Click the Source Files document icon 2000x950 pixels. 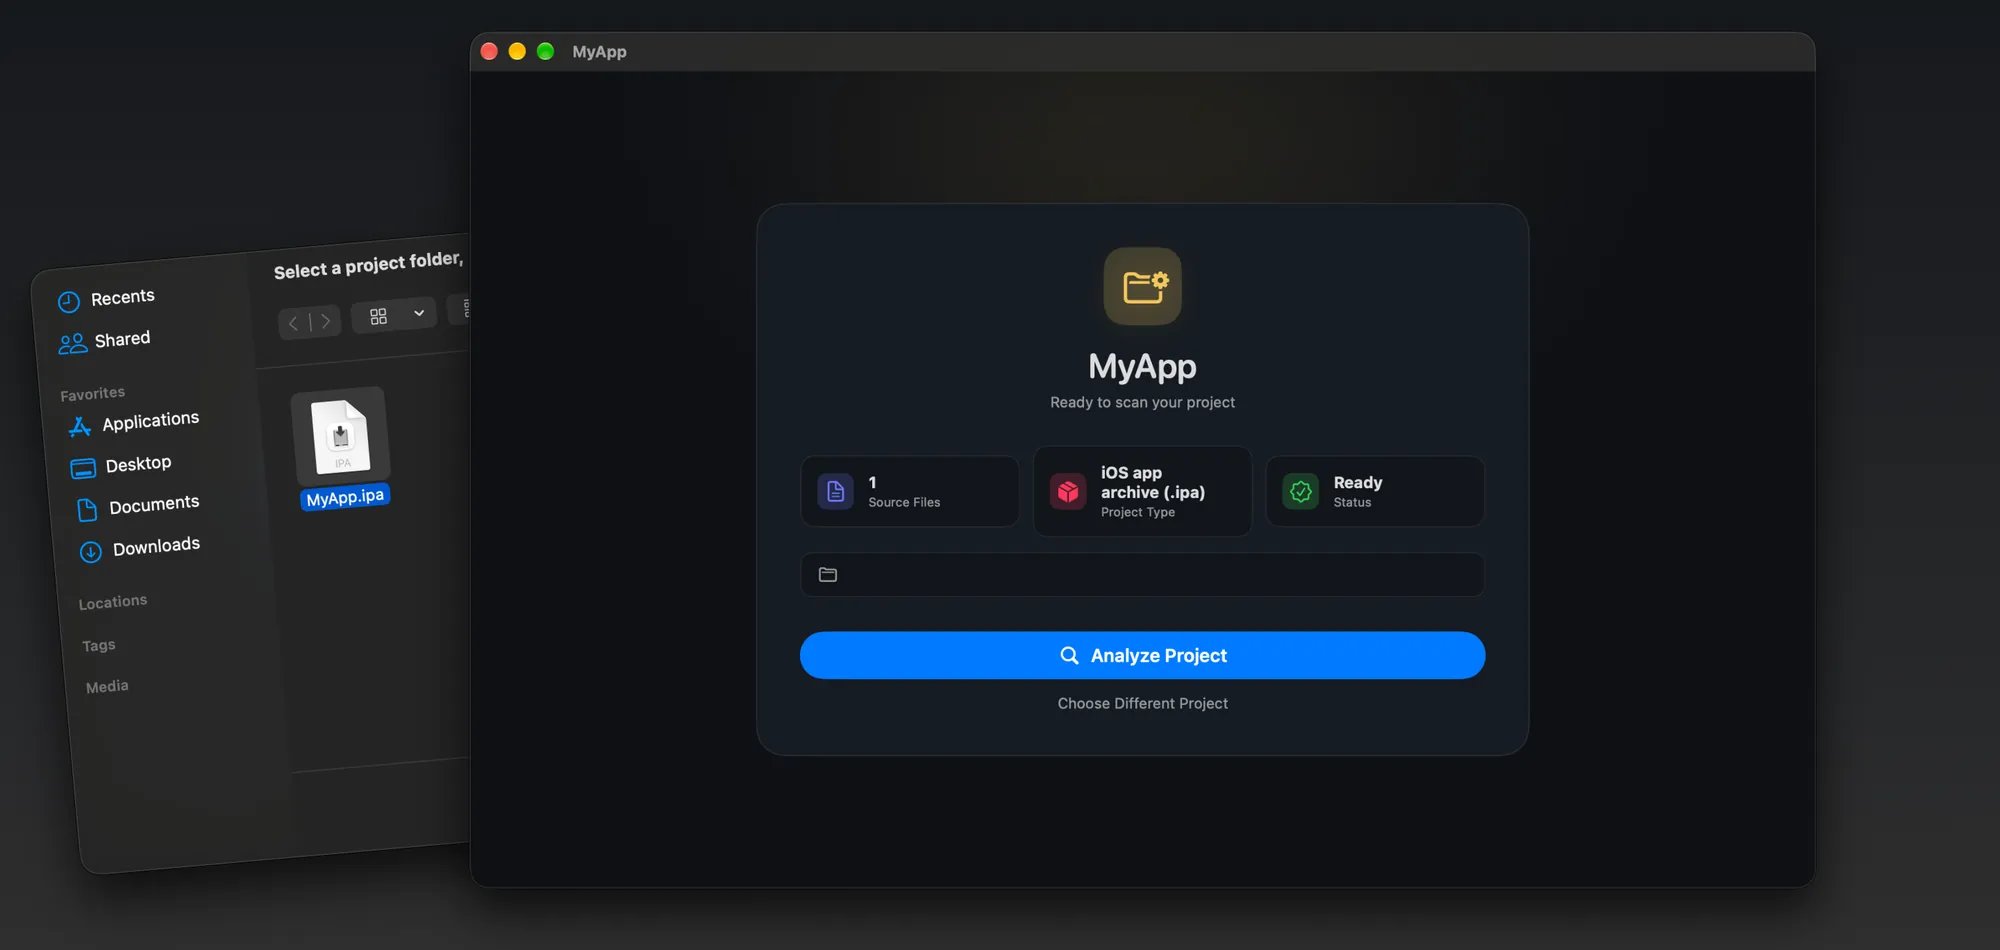(x=835, y=491)
